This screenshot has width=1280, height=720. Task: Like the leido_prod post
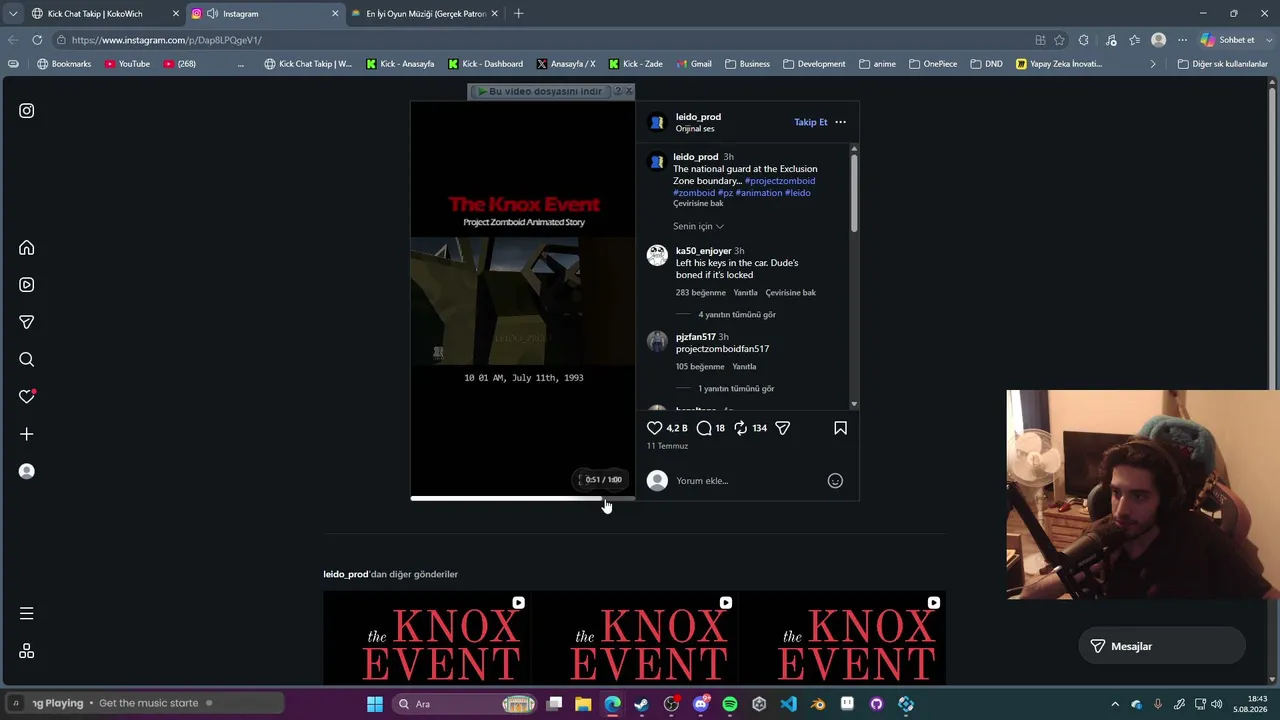click(x=655, y=428)
